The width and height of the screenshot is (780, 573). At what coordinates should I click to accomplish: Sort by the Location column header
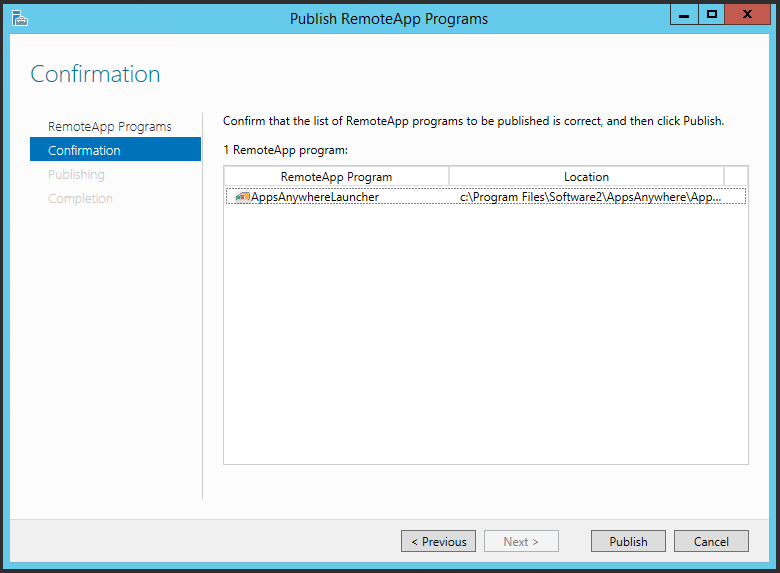tap(586, 177)
